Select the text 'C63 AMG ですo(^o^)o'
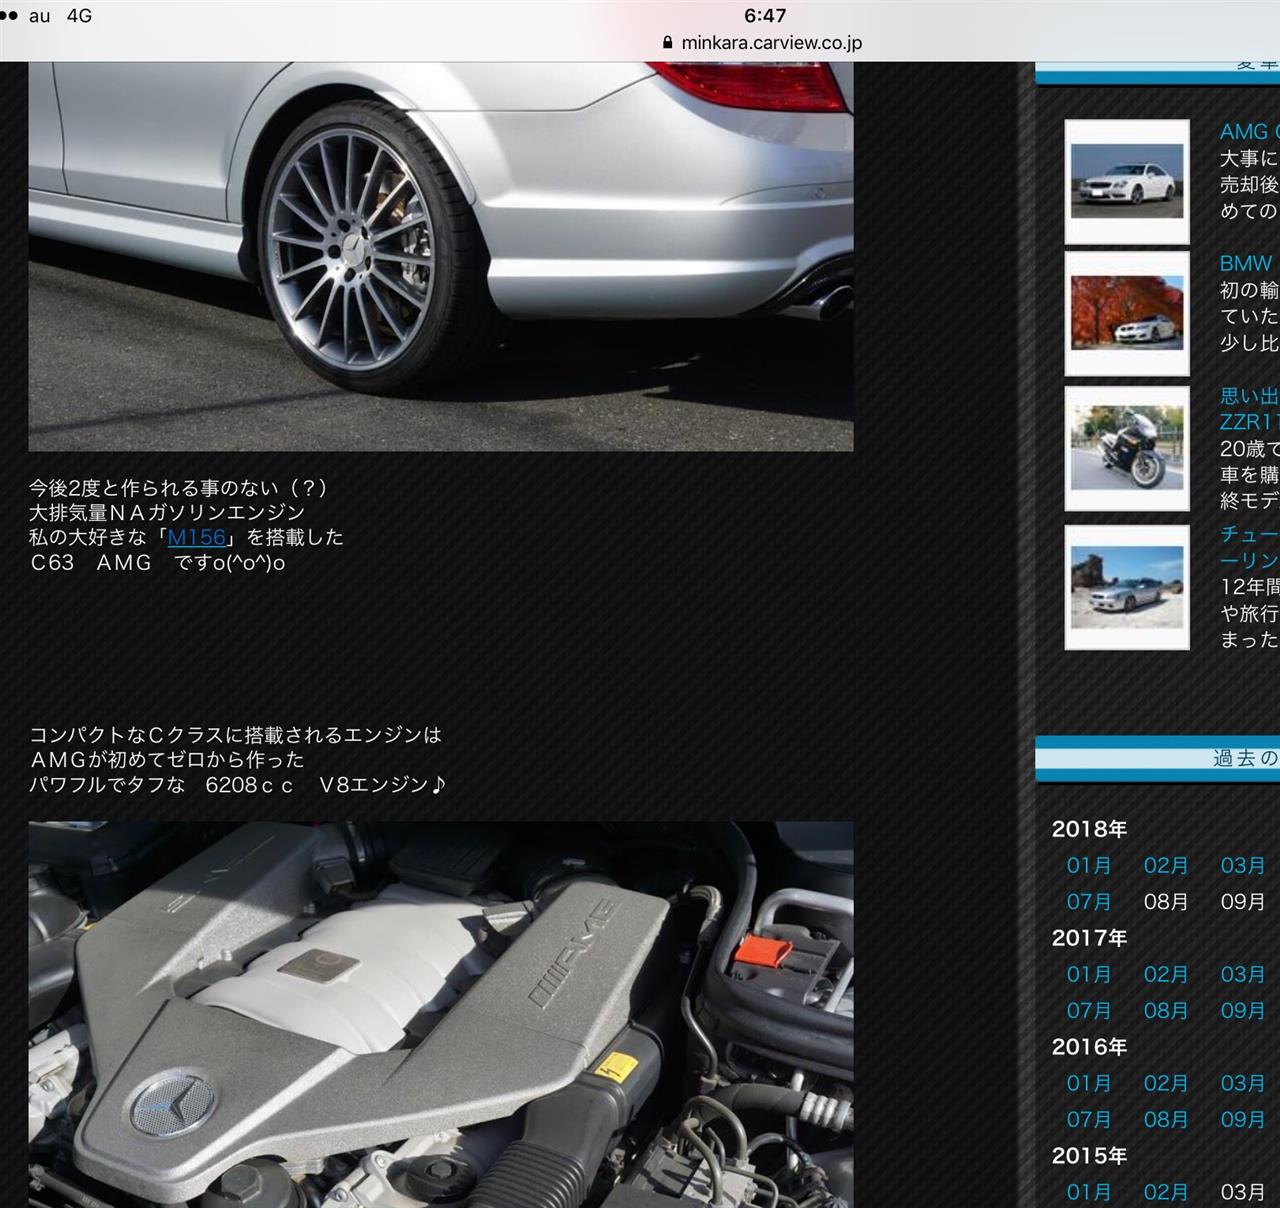Image resolution: width=1280 pixels, height=1208 pixels. 158,563
